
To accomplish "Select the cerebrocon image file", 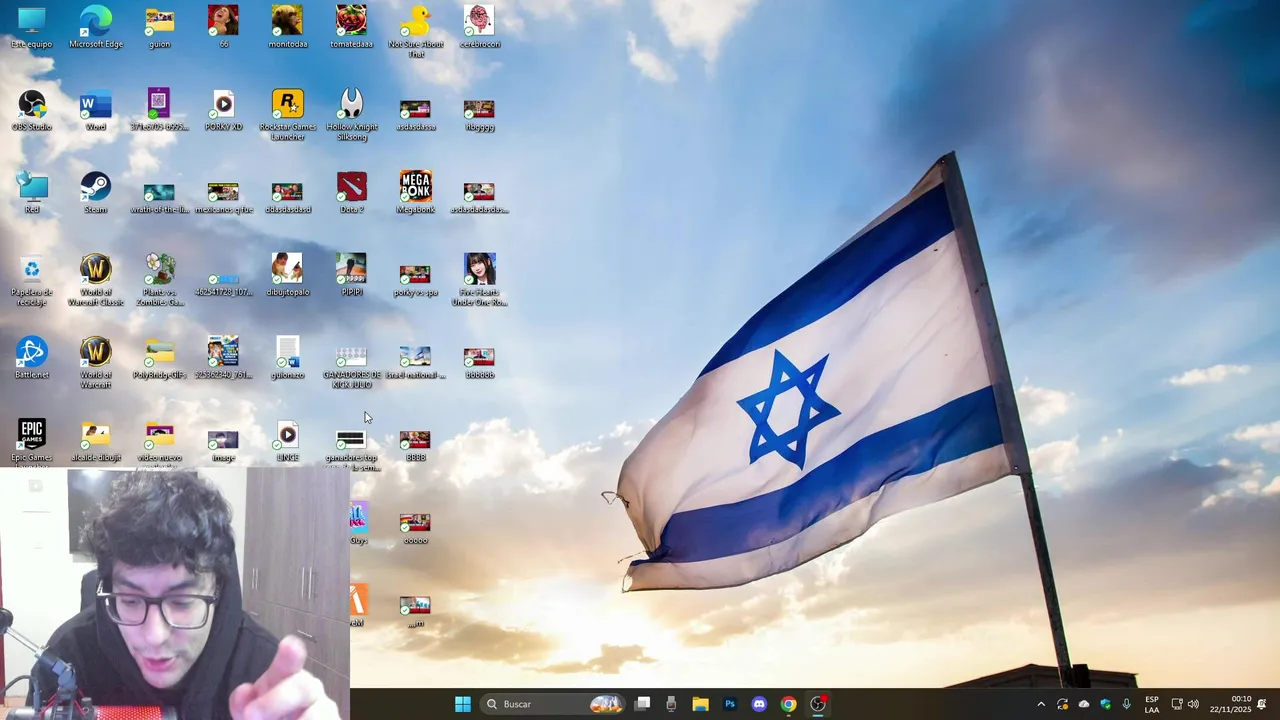I will 479,27.
